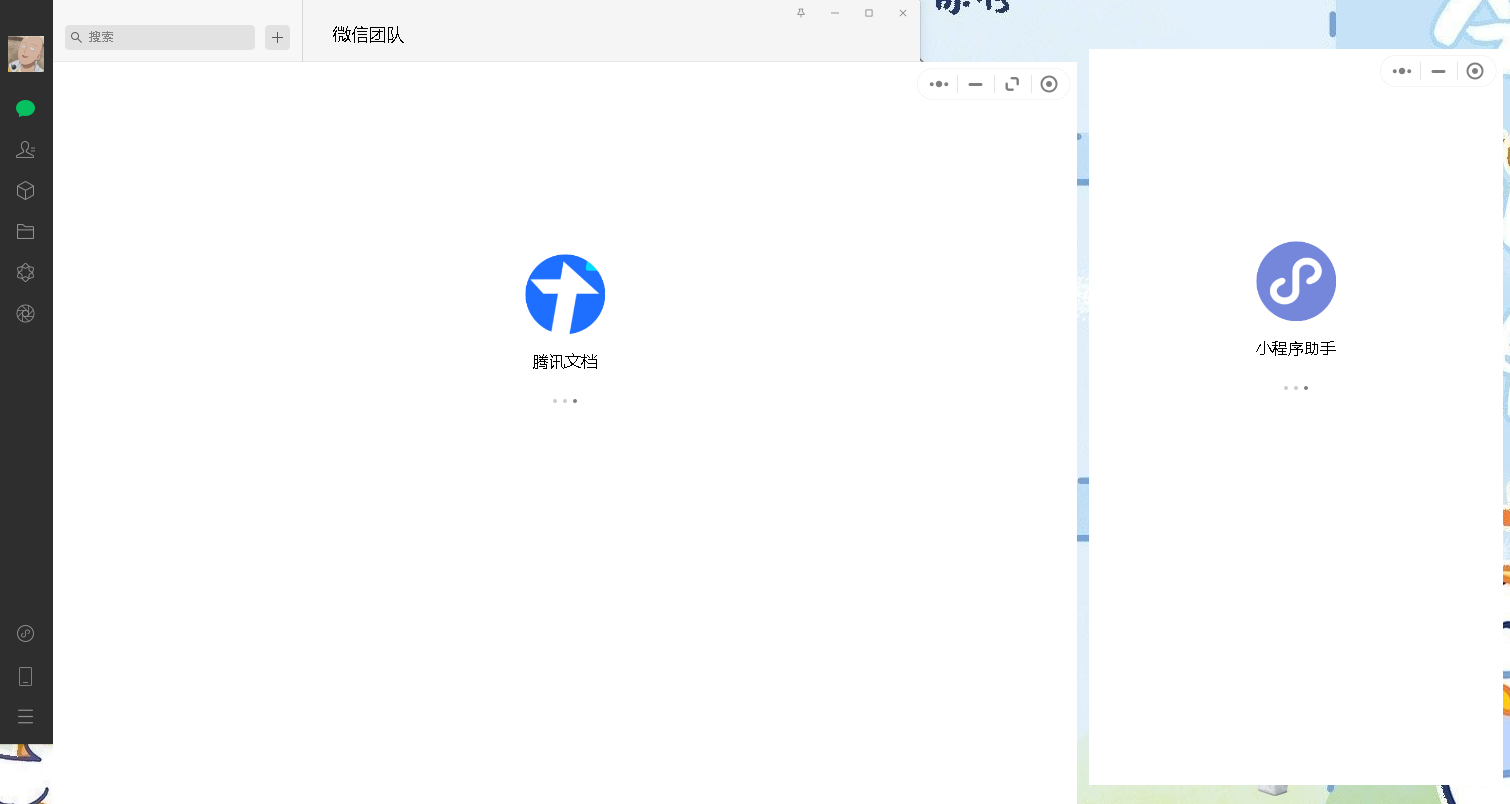The height and width of the screenshot is (804, 1510).
Task: Minimize the WeChat main window
Action: pyautogui.click(x=835, y=13)
